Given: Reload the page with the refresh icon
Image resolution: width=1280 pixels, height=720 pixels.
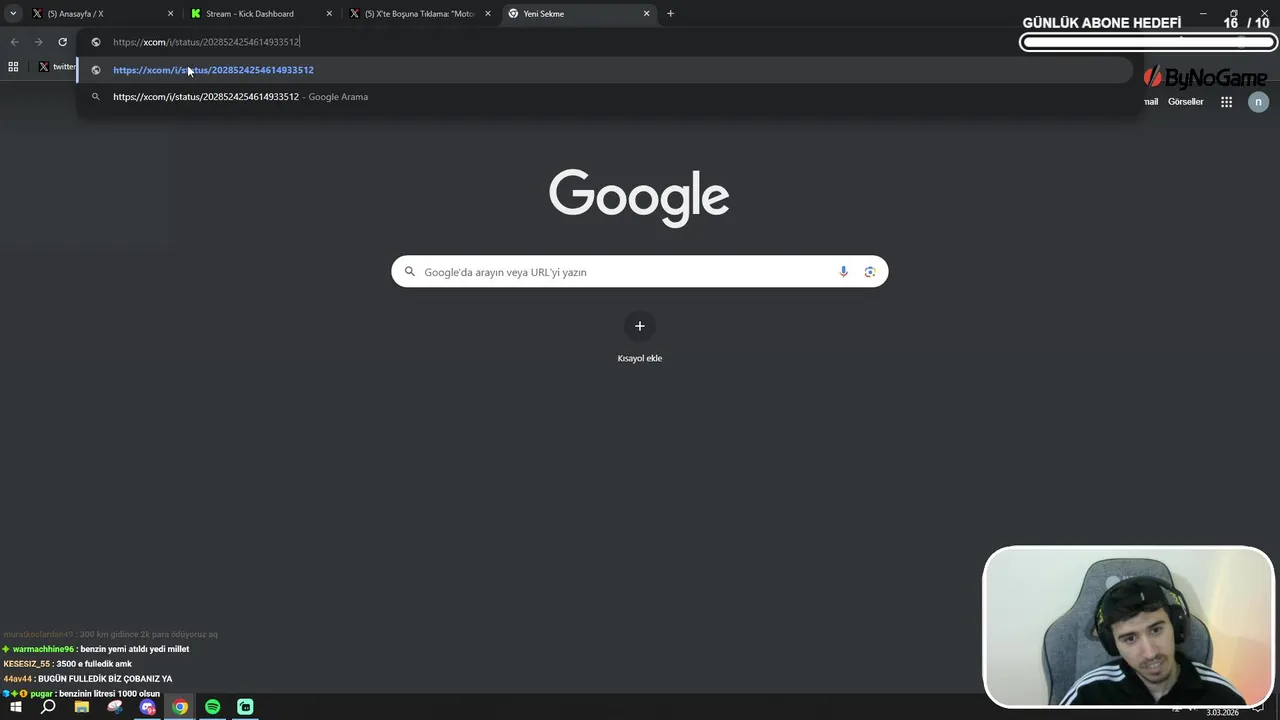Looking at the screenshot, I should pyautogui.click(x=62, y=42).
